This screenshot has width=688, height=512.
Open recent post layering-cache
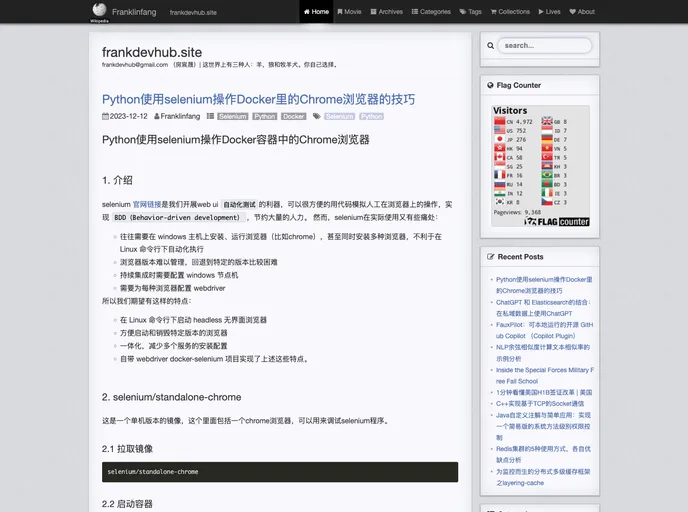tap(543, 477)
